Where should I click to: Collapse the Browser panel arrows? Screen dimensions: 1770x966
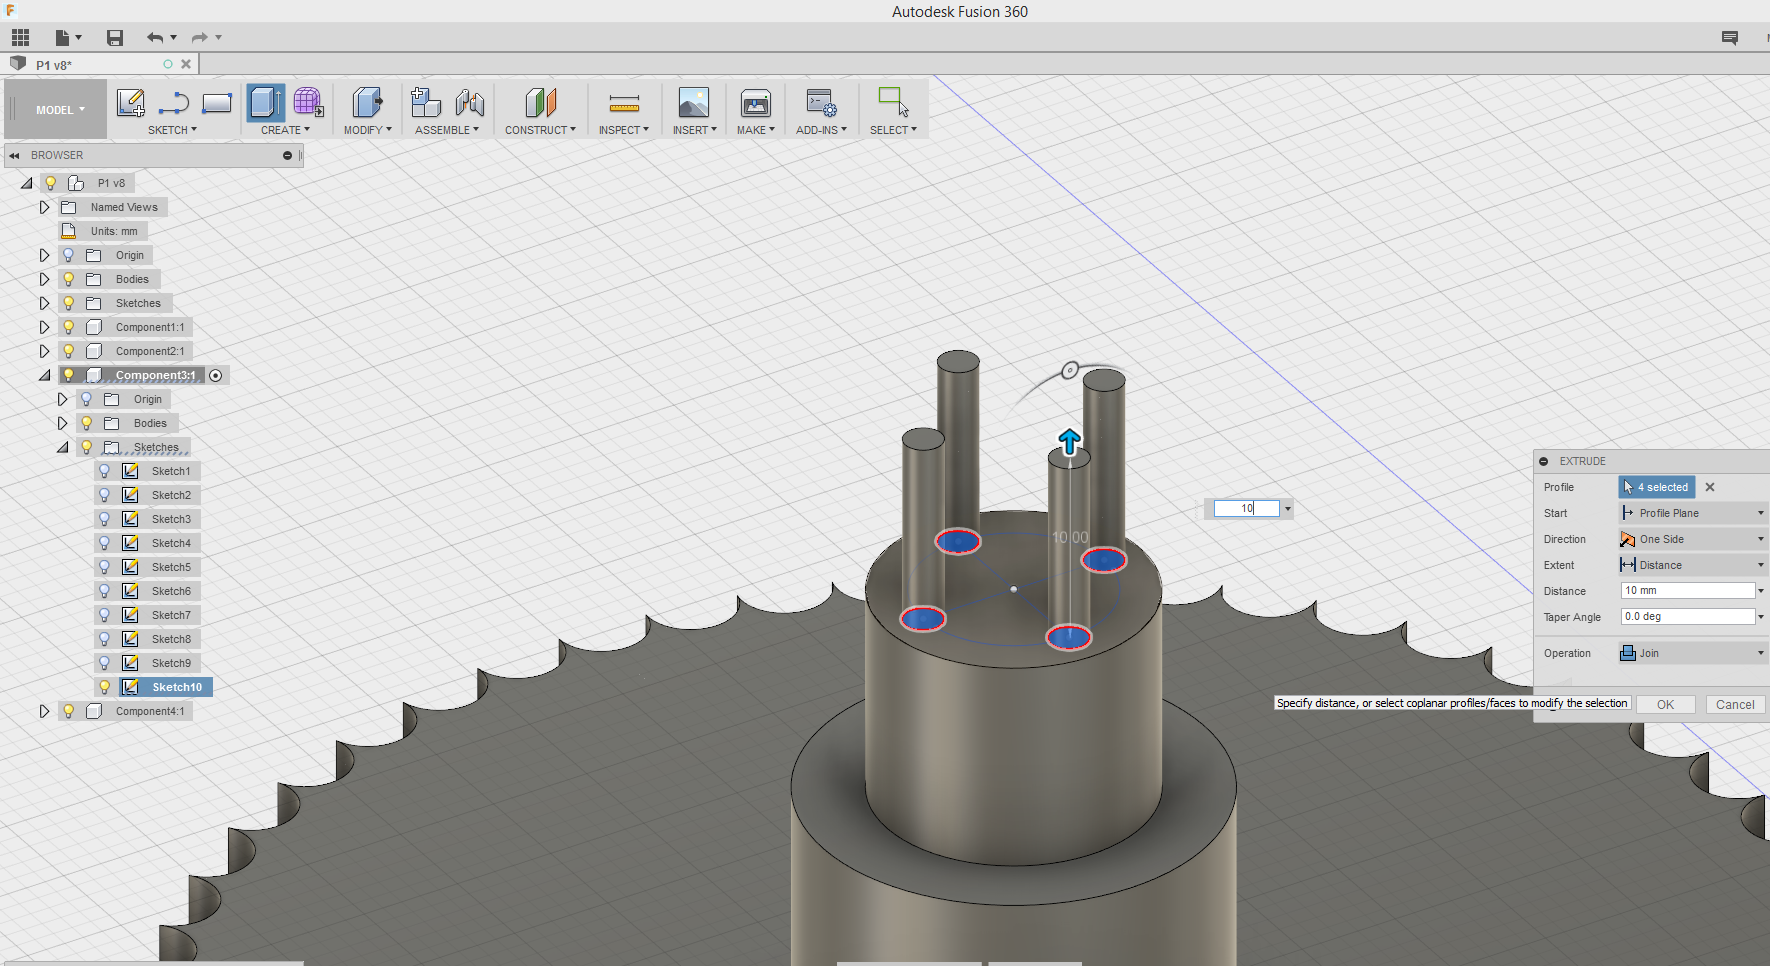pos(15,155)
